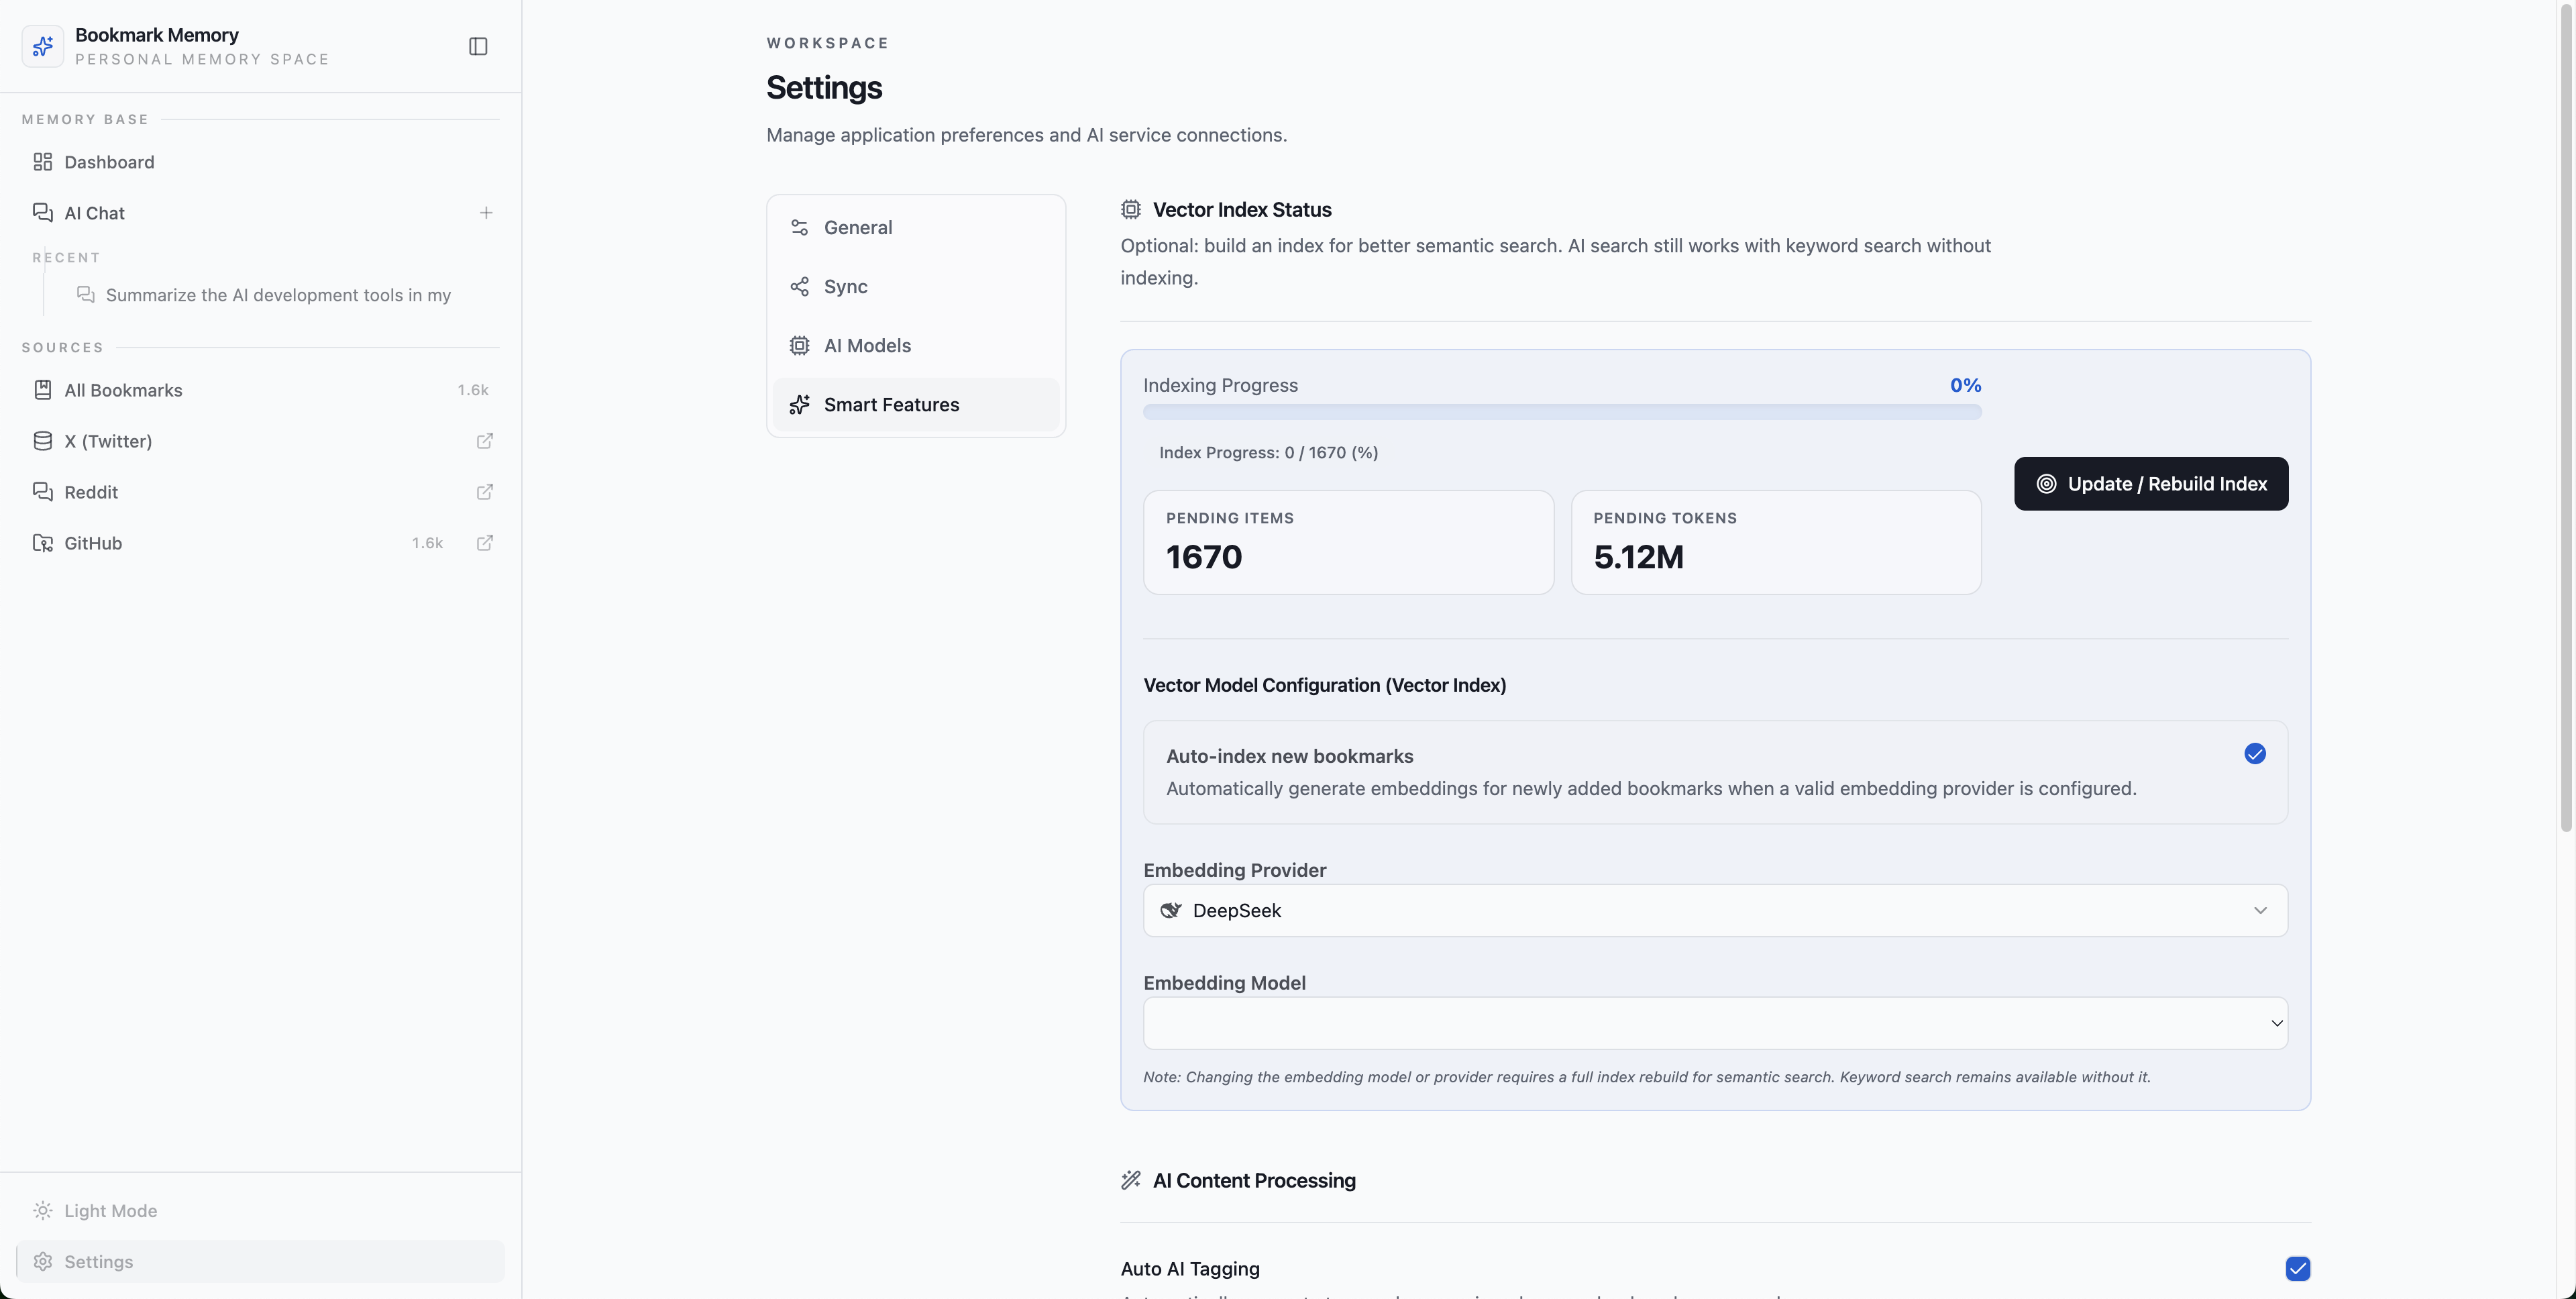Screen dimensions: 2576x1299
Task: Click the Bookmark Memory logo icon
Action: tap(43, 46)
